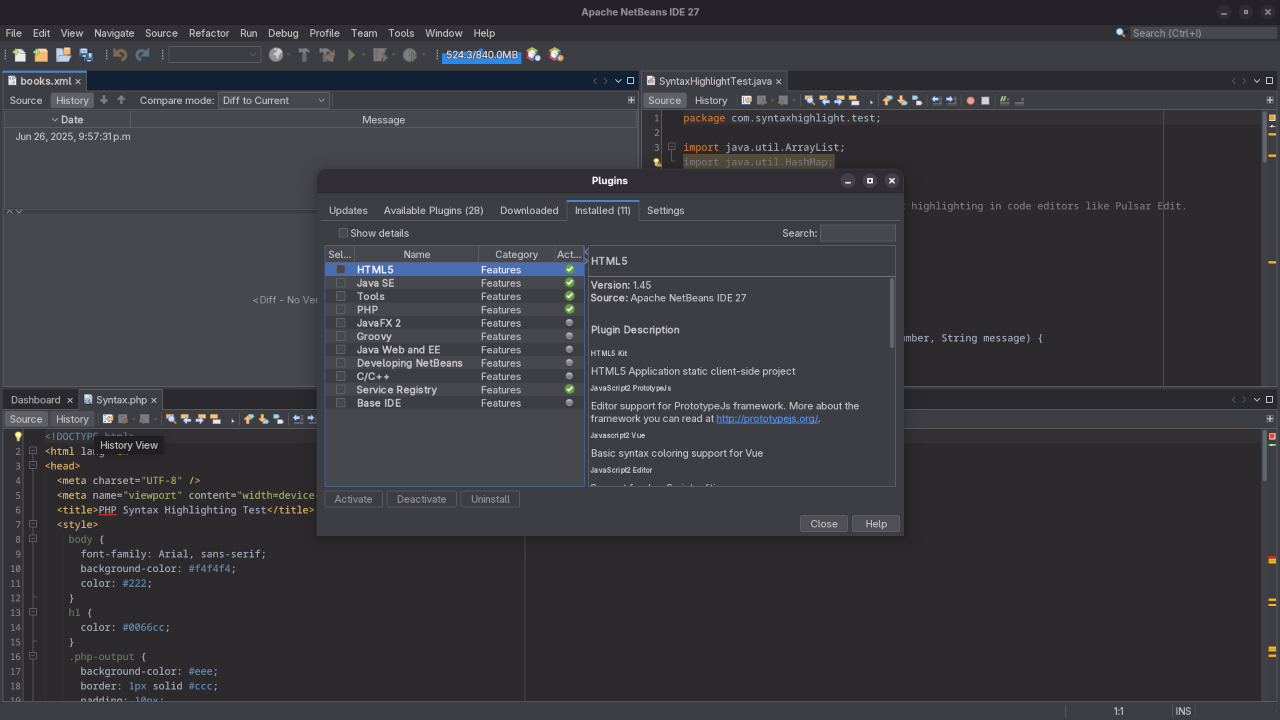Switch to Available Plugins (28) tab
The height and width of the screenshot is (720, 1280).
(433, 210)
